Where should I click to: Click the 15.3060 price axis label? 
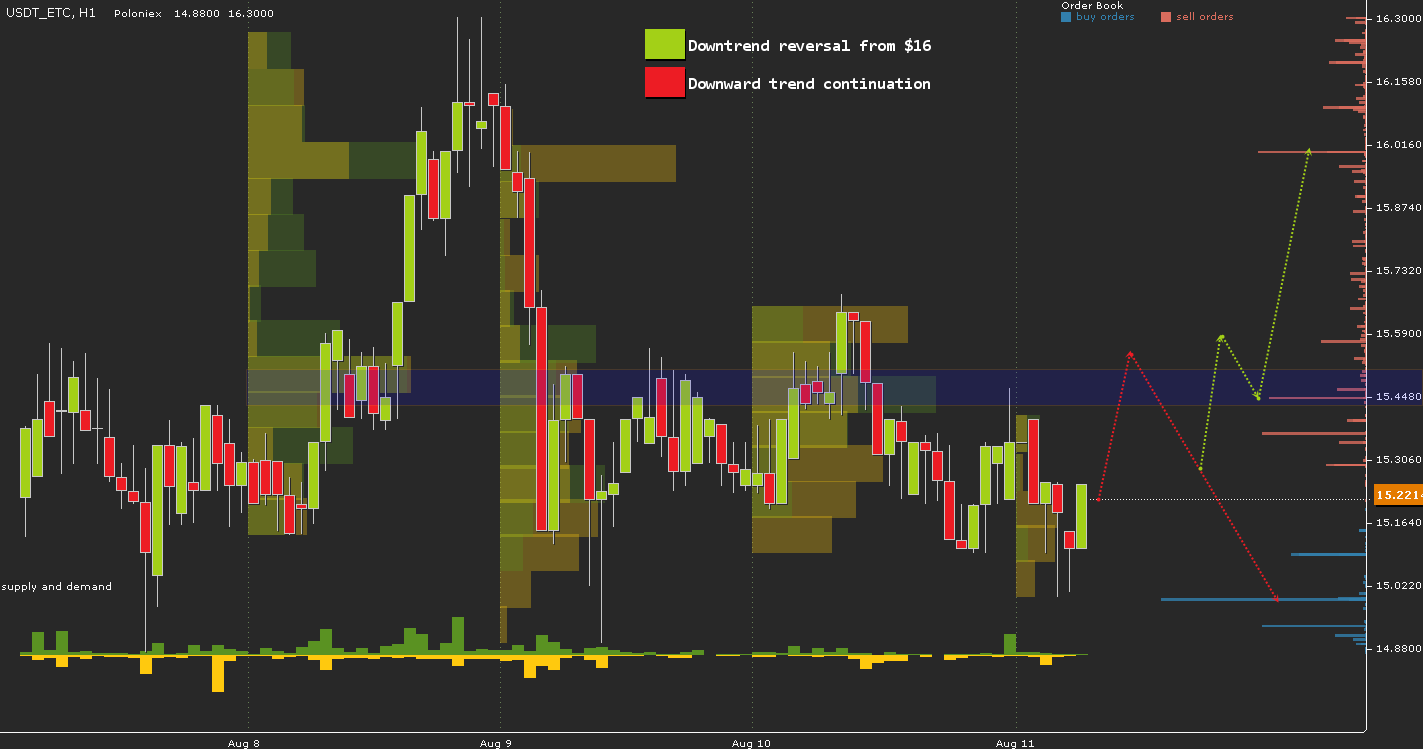tap(1398, 459)
